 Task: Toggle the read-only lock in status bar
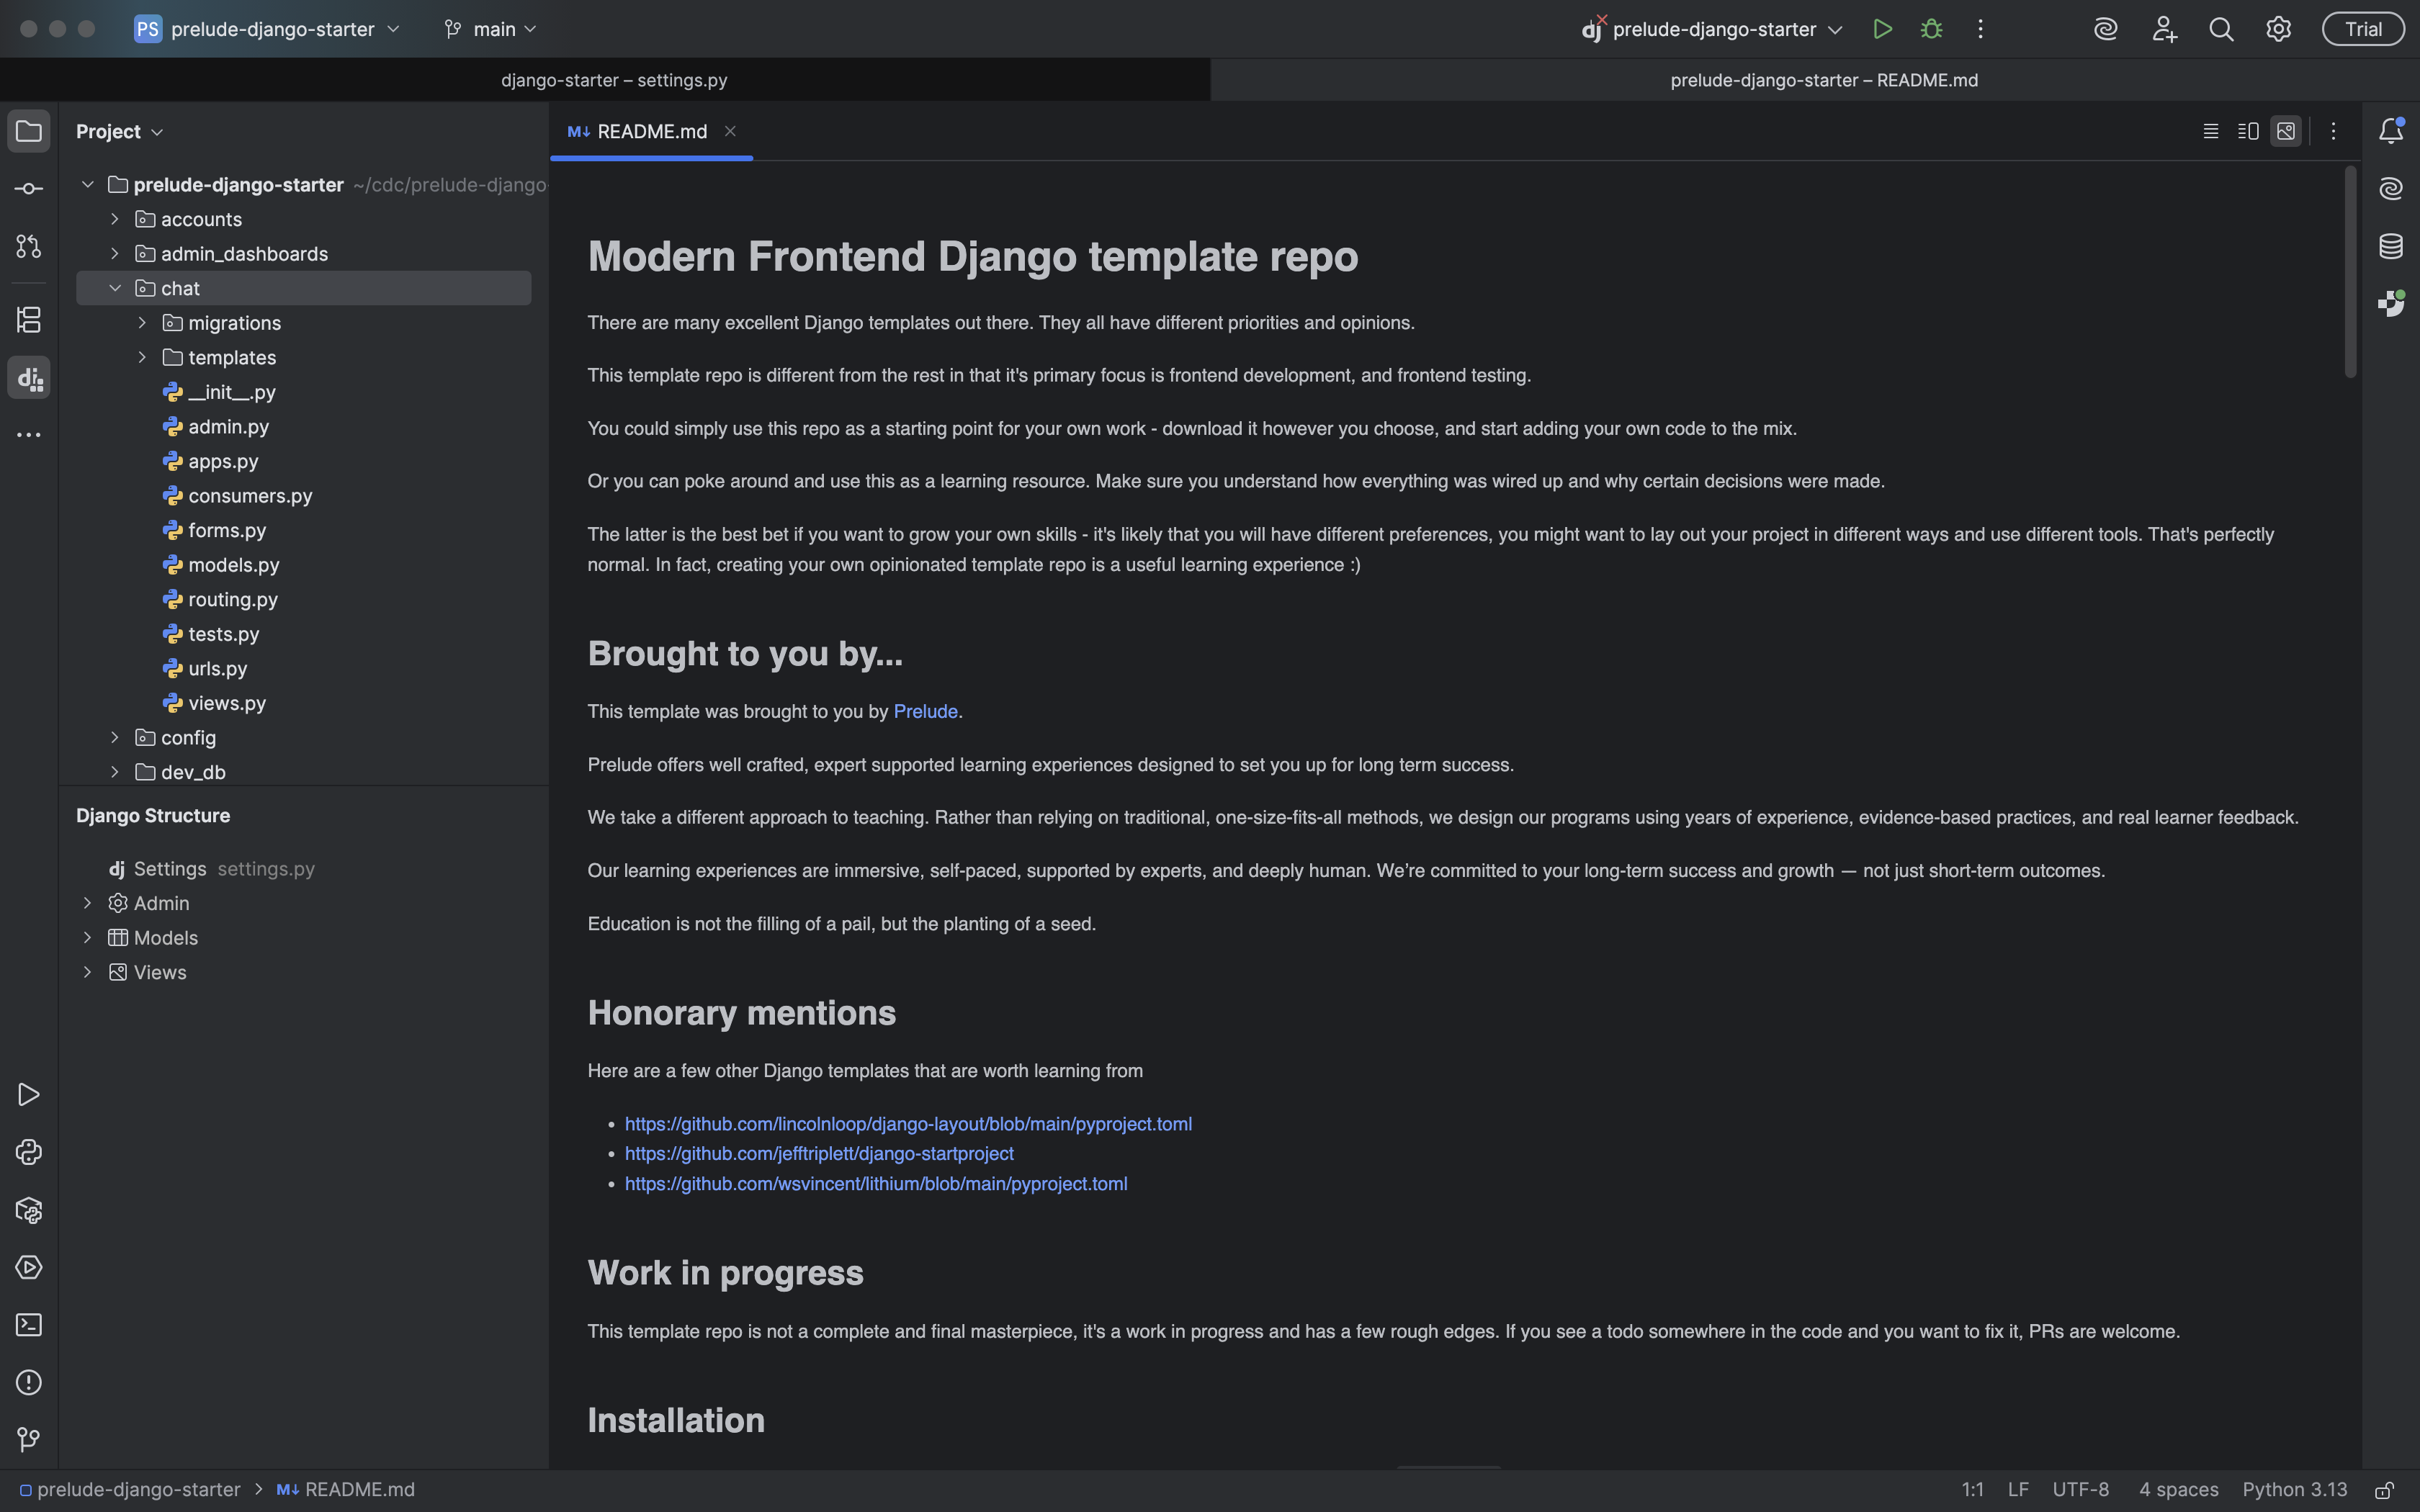click(2384, 1490)
